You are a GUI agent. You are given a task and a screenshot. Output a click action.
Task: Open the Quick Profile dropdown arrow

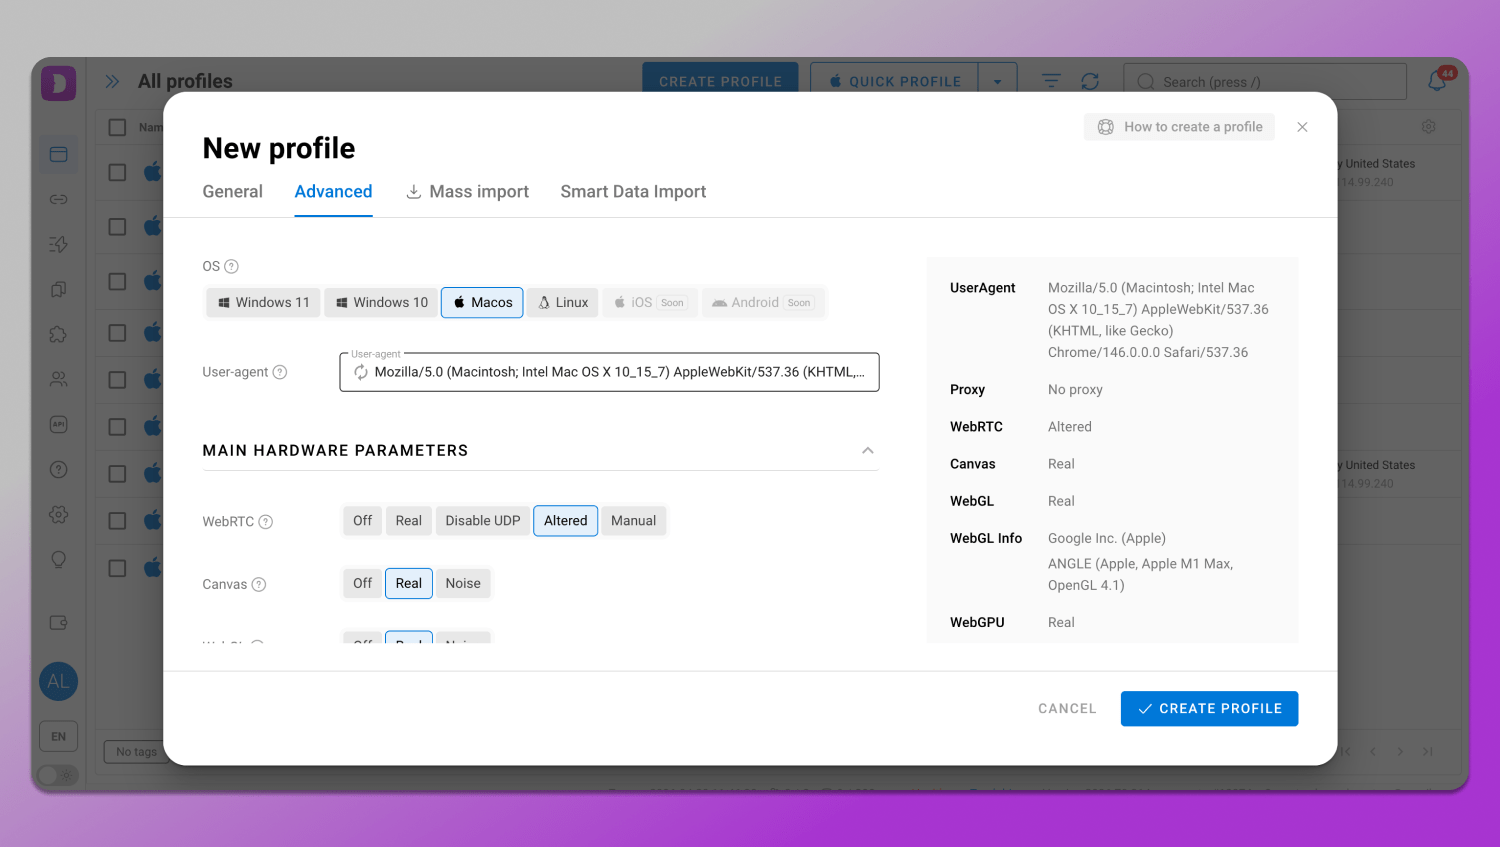[x=997, y=82]
